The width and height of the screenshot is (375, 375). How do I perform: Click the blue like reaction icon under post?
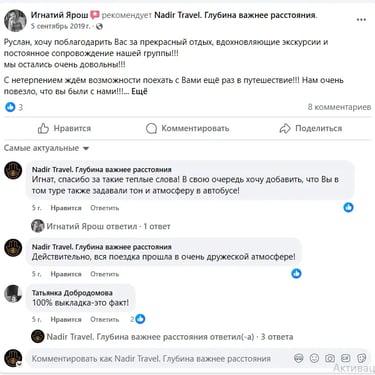pyautogui.click(x=10, y=107)
